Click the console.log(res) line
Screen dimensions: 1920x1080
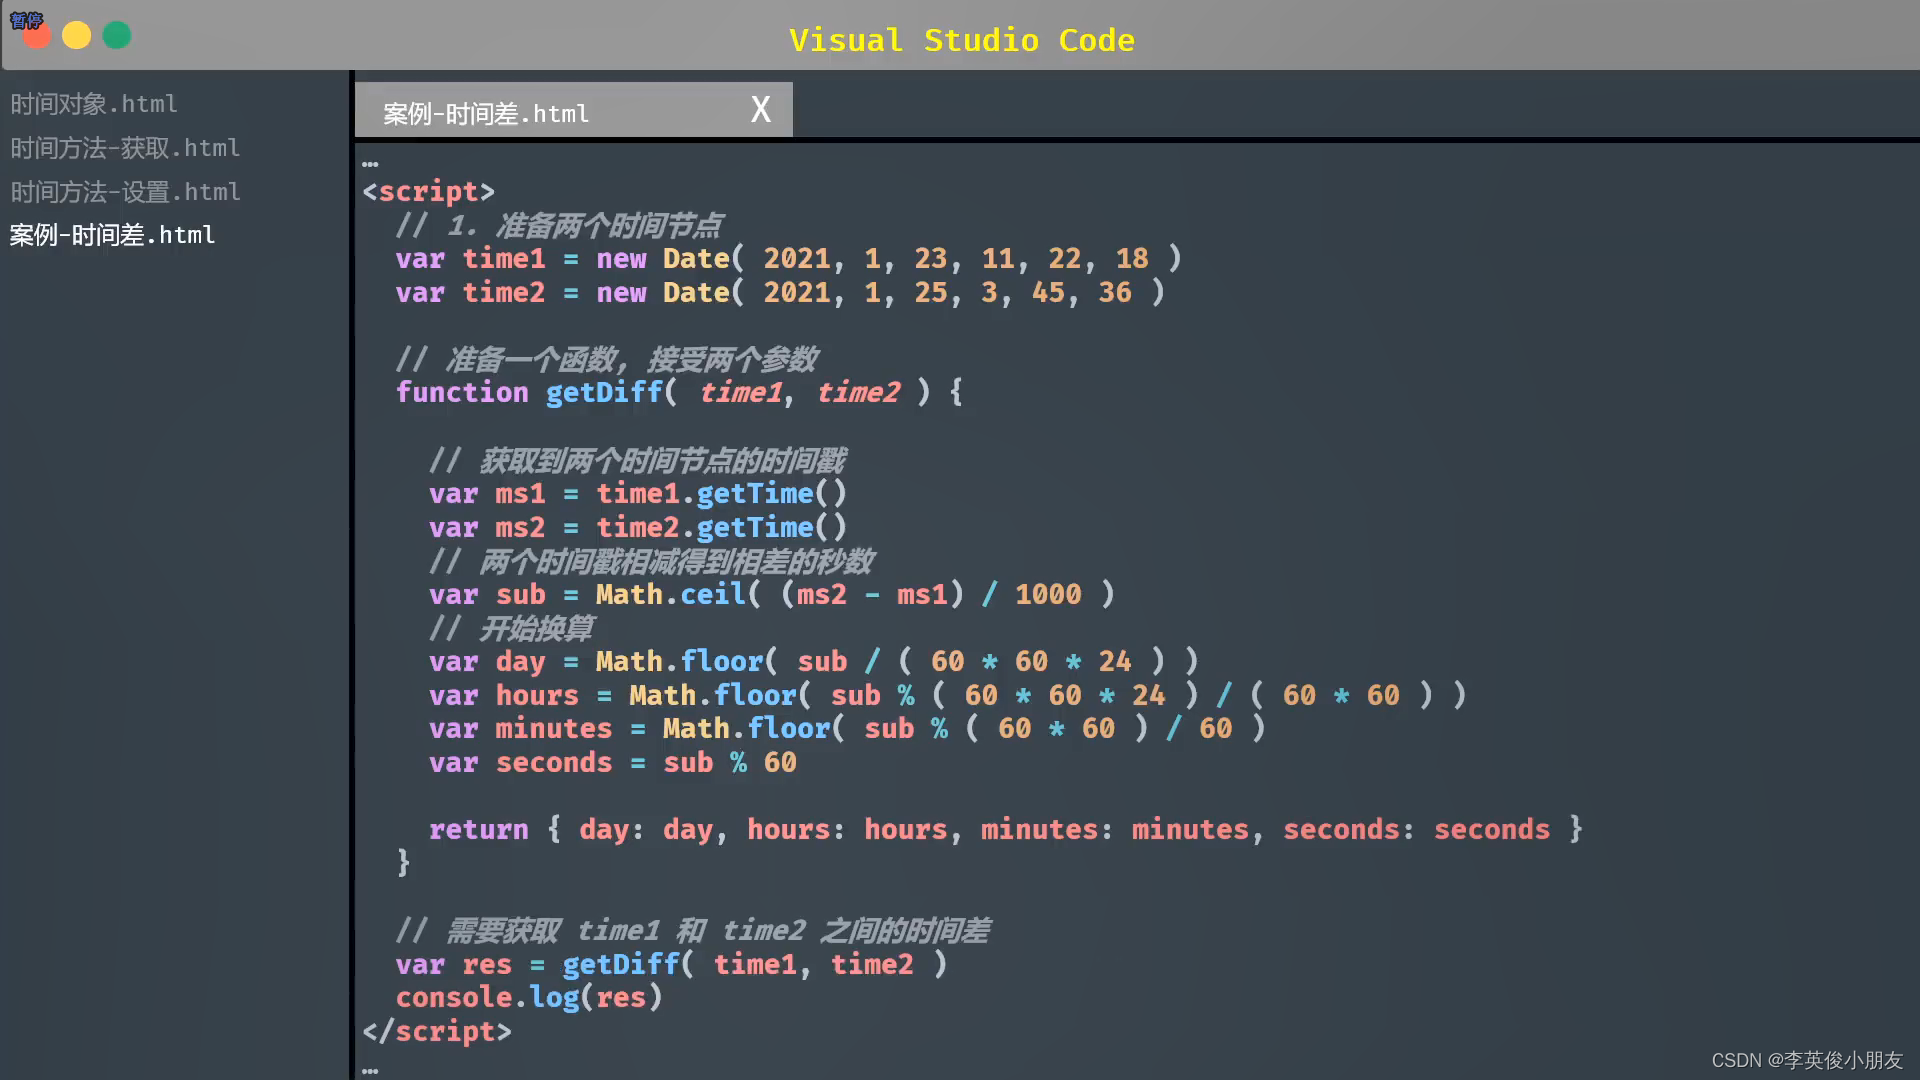[528, 997]
